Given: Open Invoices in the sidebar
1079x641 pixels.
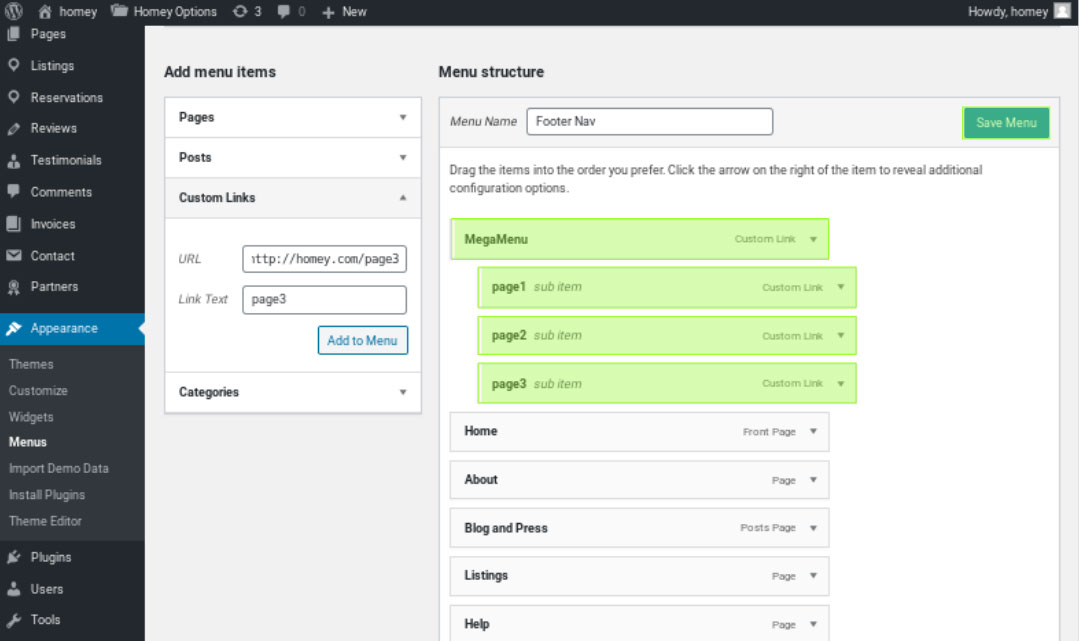Looking at the screenshot, I should tap(53, 224).
